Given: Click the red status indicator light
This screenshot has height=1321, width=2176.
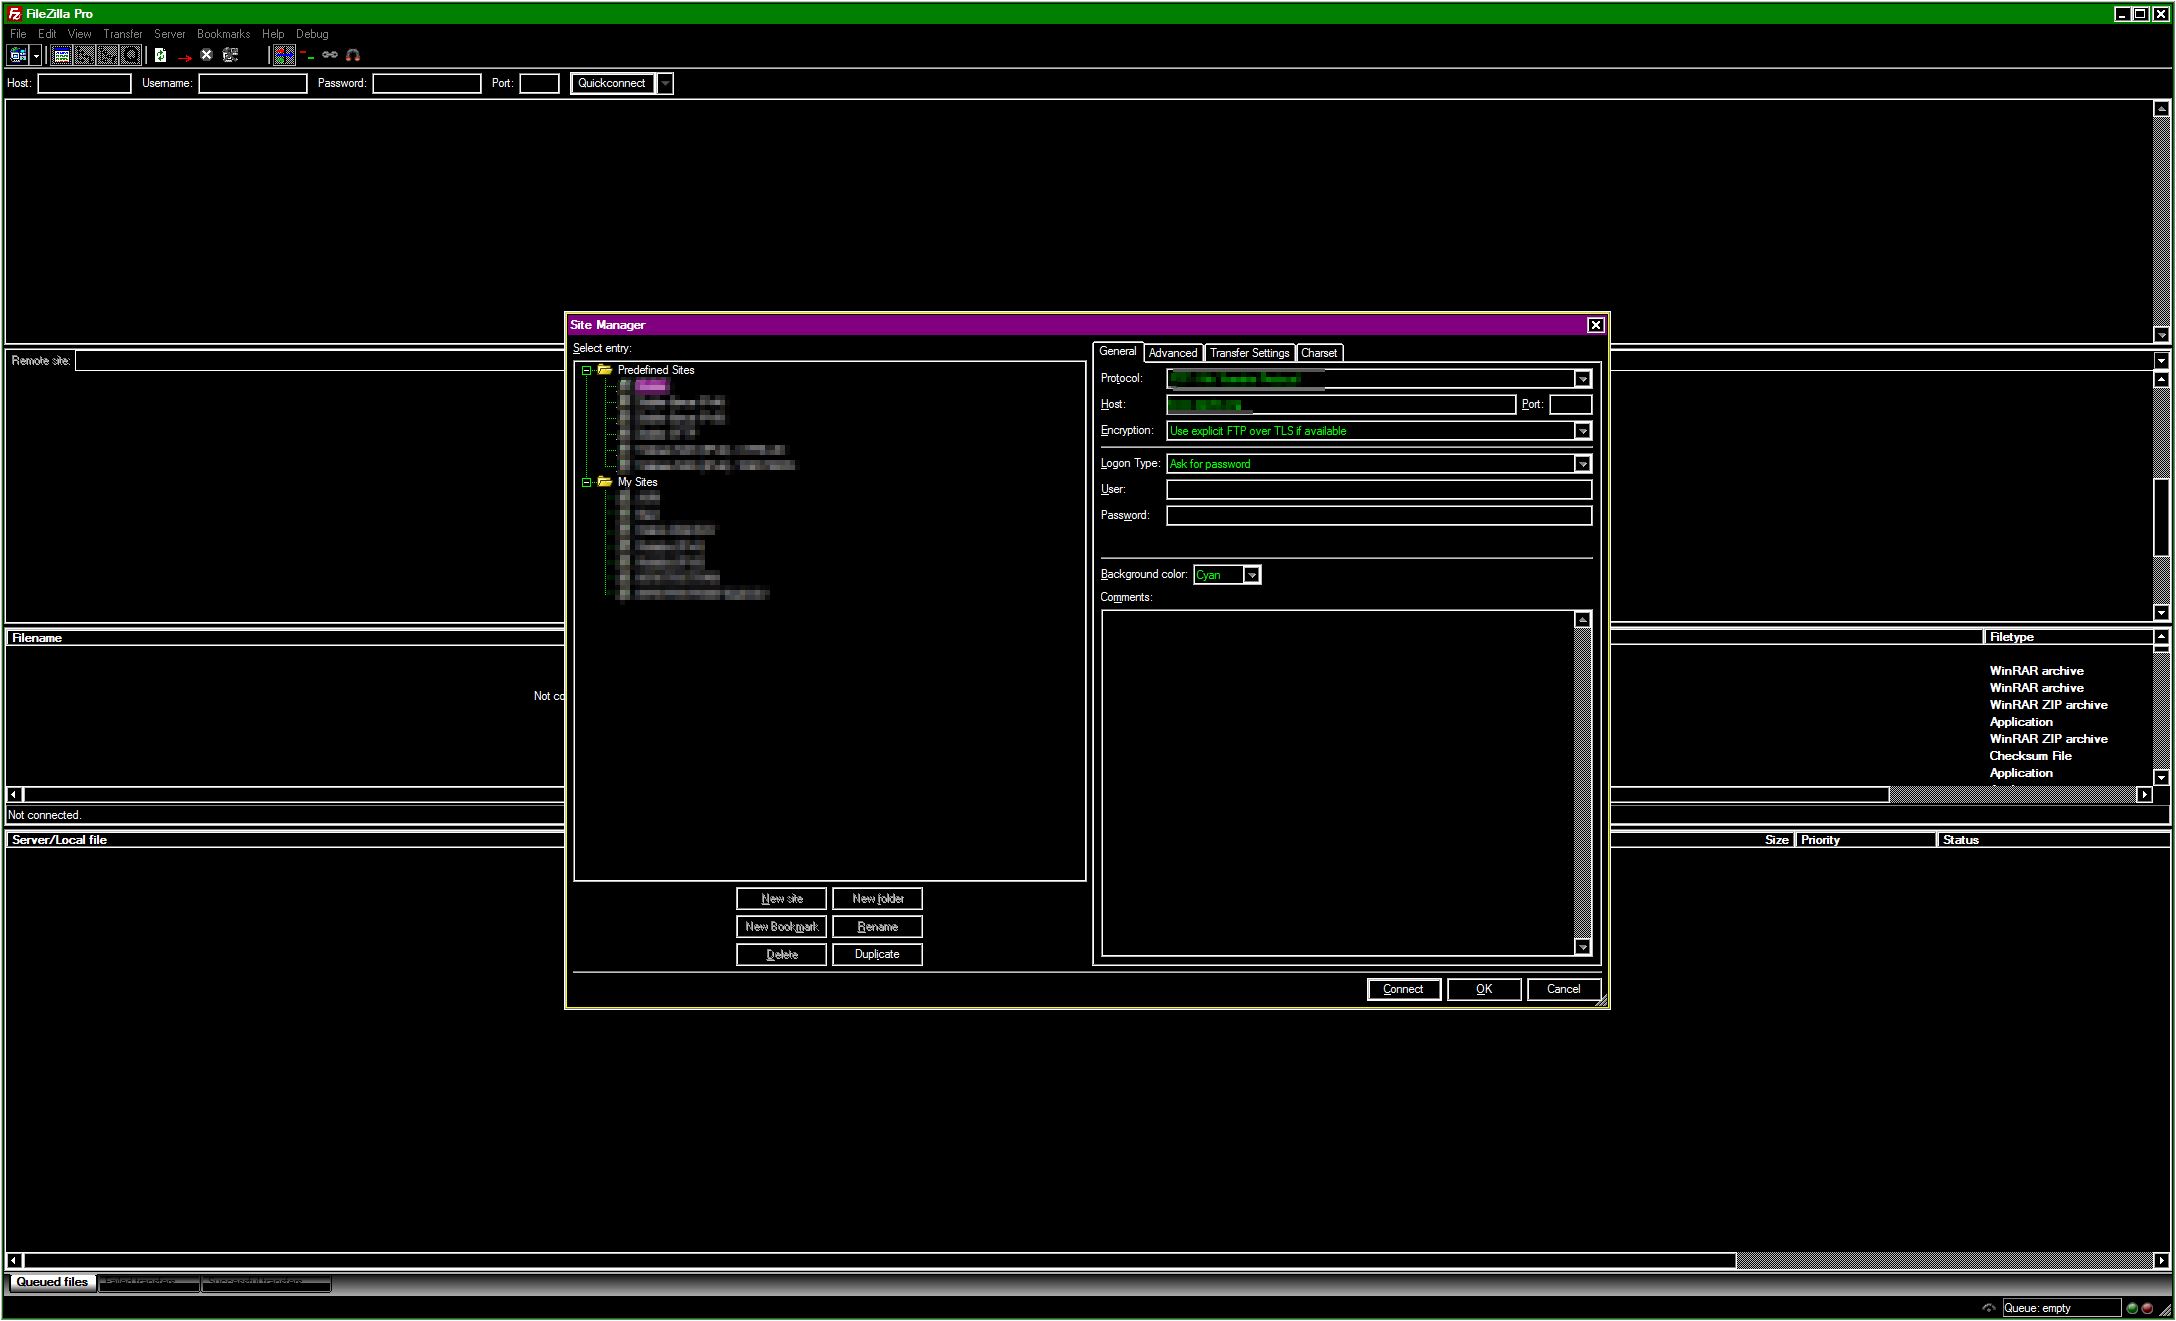Looking at the screenshot, I should coord(2147,1308).
